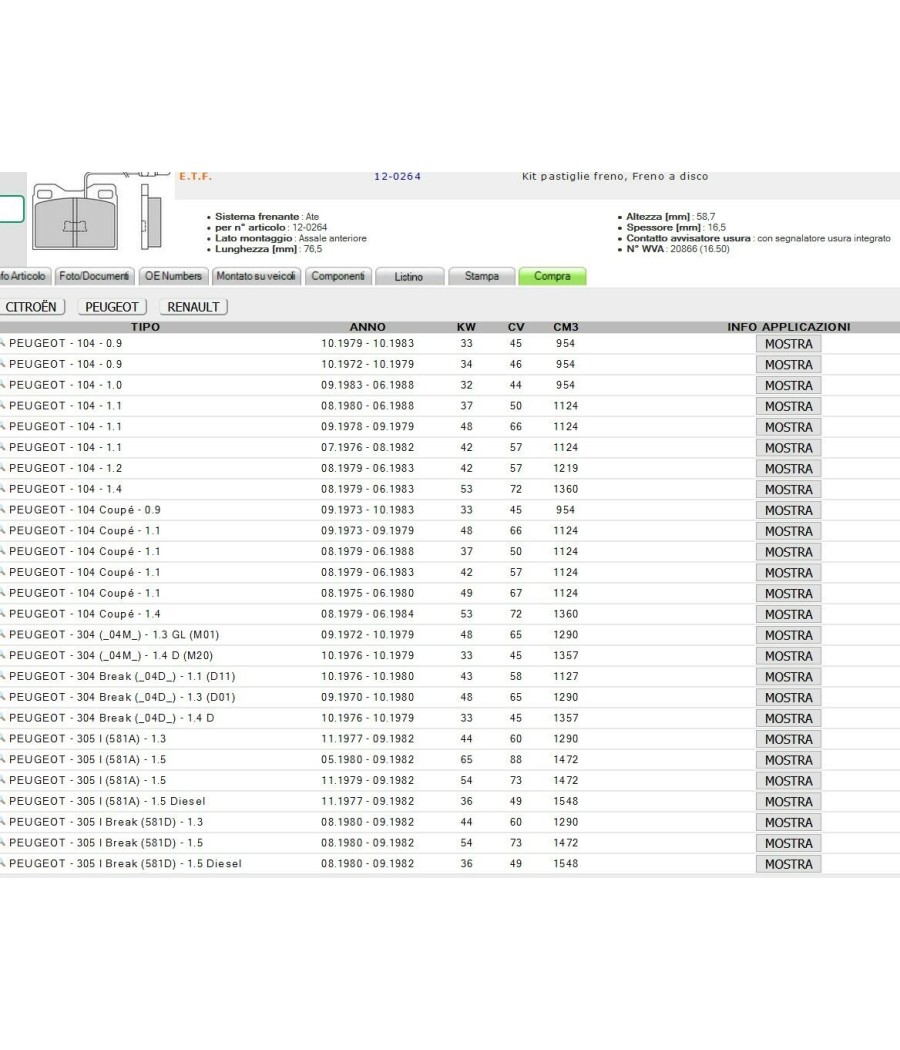
Task: Select 'PEUGEOT - 305 I (581A) - 1.5 Diesel'
Action: click(107, 801)
